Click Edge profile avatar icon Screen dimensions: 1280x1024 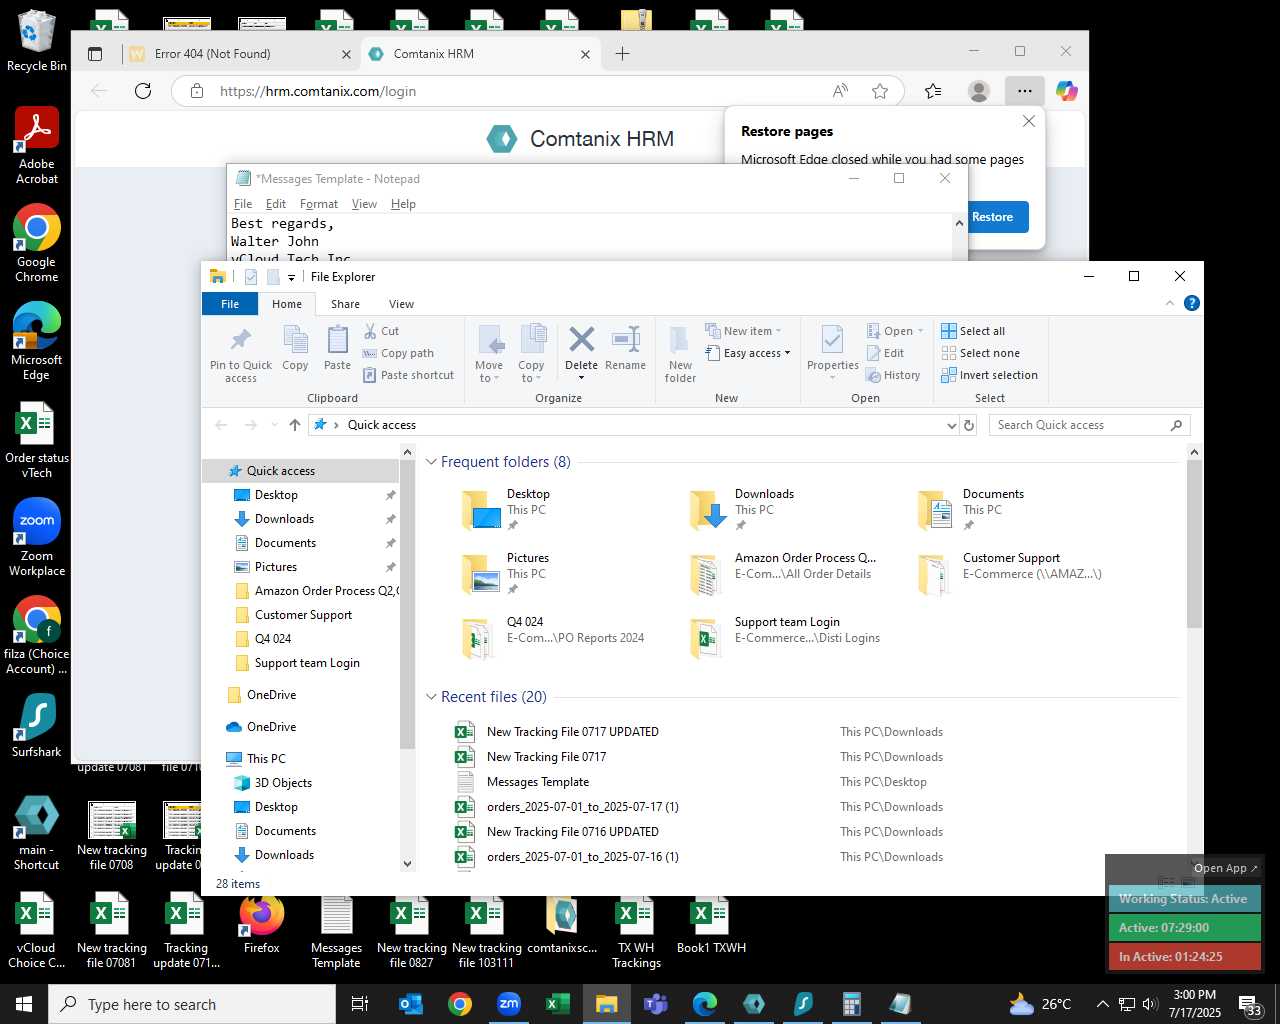(979, 91)
